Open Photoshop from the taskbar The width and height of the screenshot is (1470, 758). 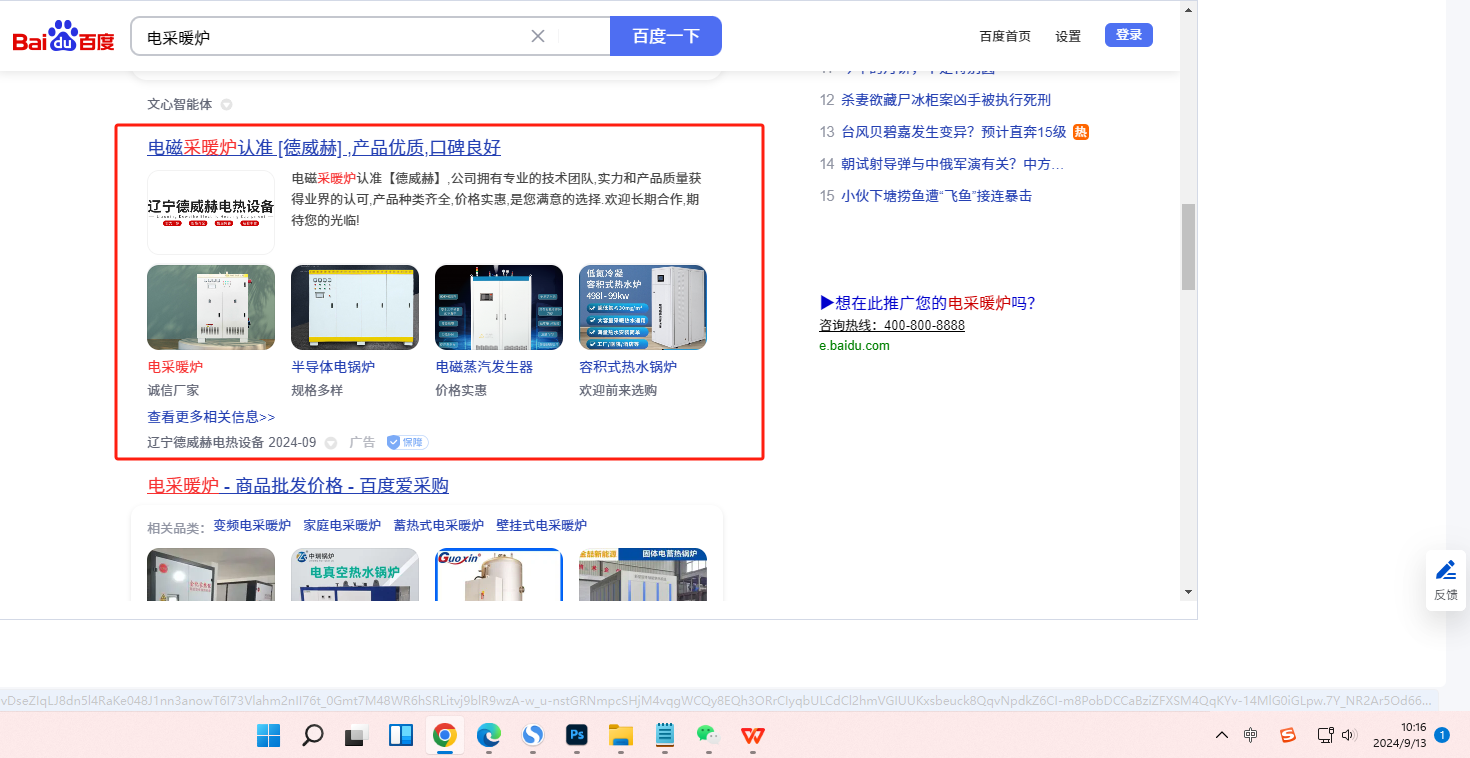[576, 736]
